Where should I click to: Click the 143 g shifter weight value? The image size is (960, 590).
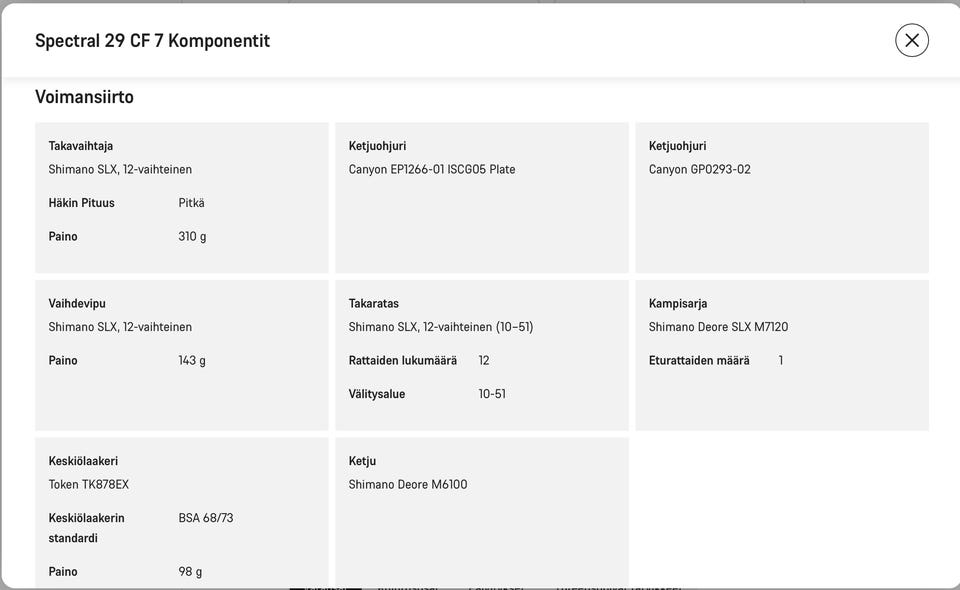pyautogui.click(x=192, y=360)
